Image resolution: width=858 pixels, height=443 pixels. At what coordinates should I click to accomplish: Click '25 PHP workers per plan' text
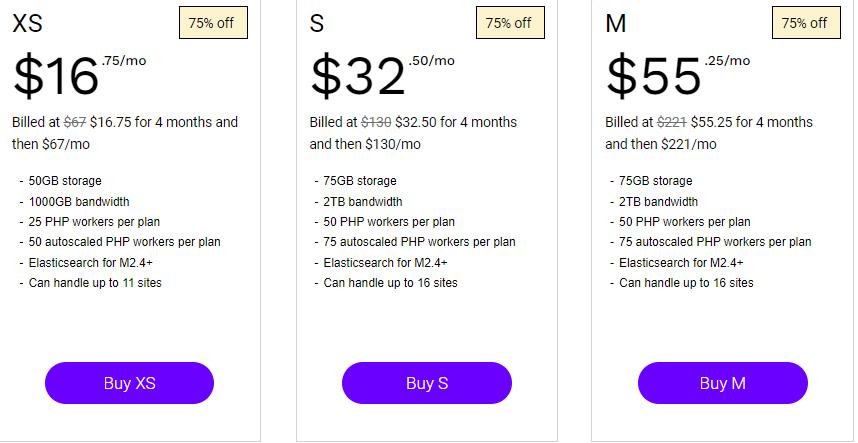pyautogui.click(x=94, y=222)
